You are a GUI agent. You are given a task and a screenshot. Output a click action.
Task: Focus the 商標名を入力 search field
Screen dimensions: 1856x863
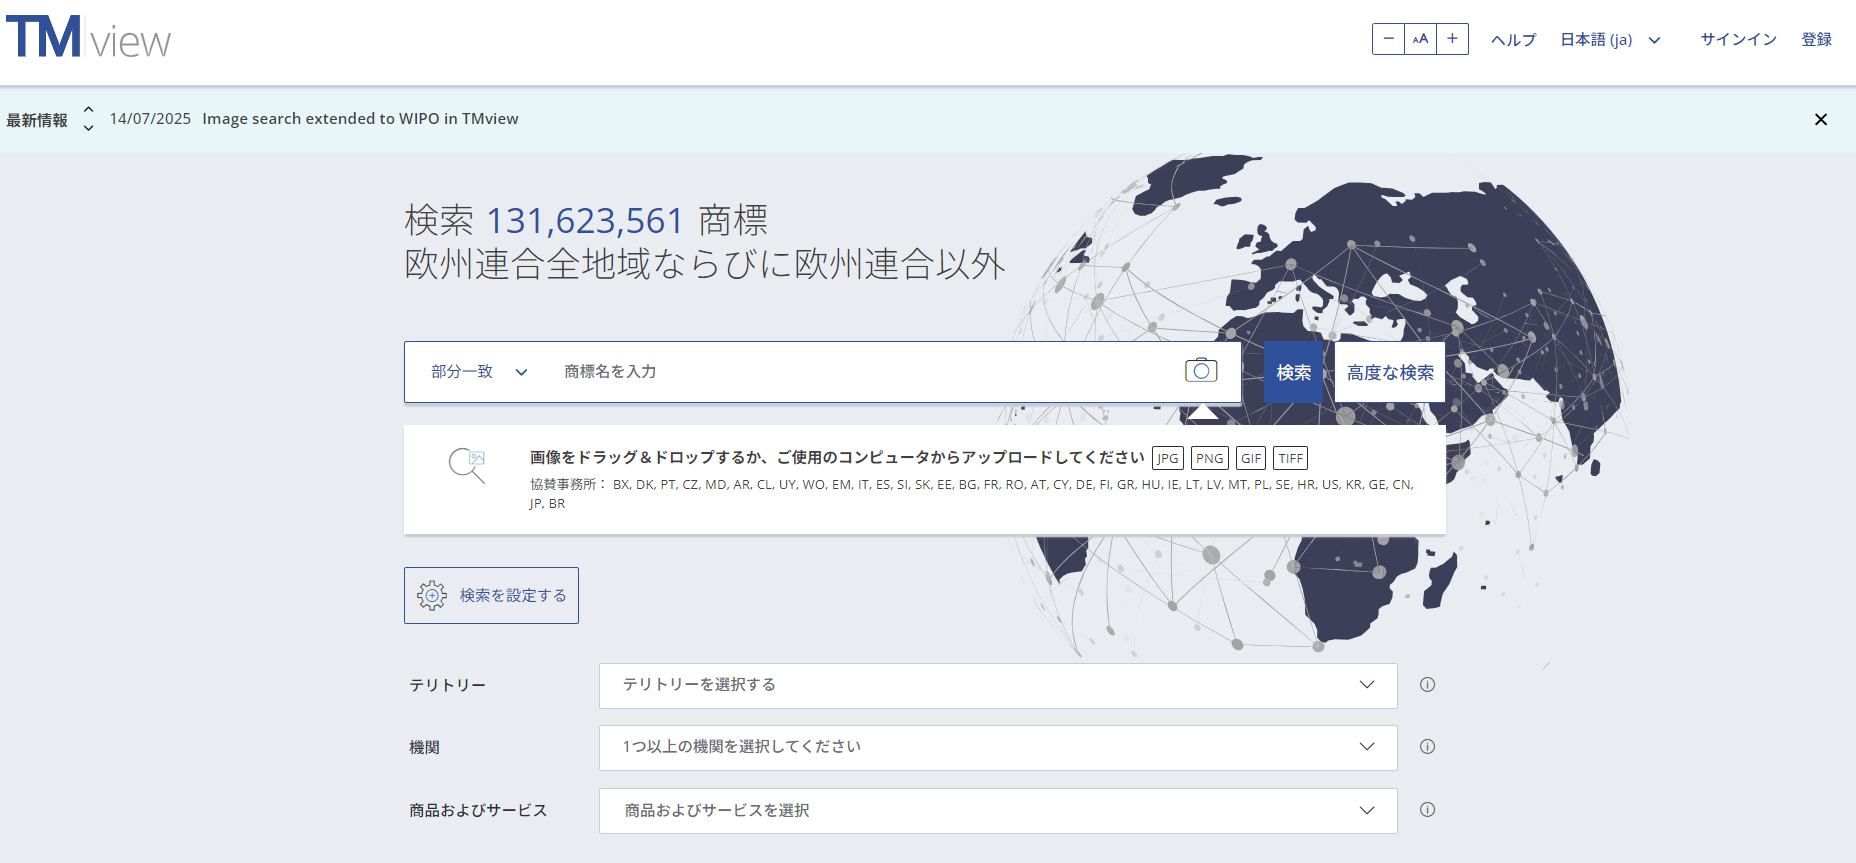point(860,372)
